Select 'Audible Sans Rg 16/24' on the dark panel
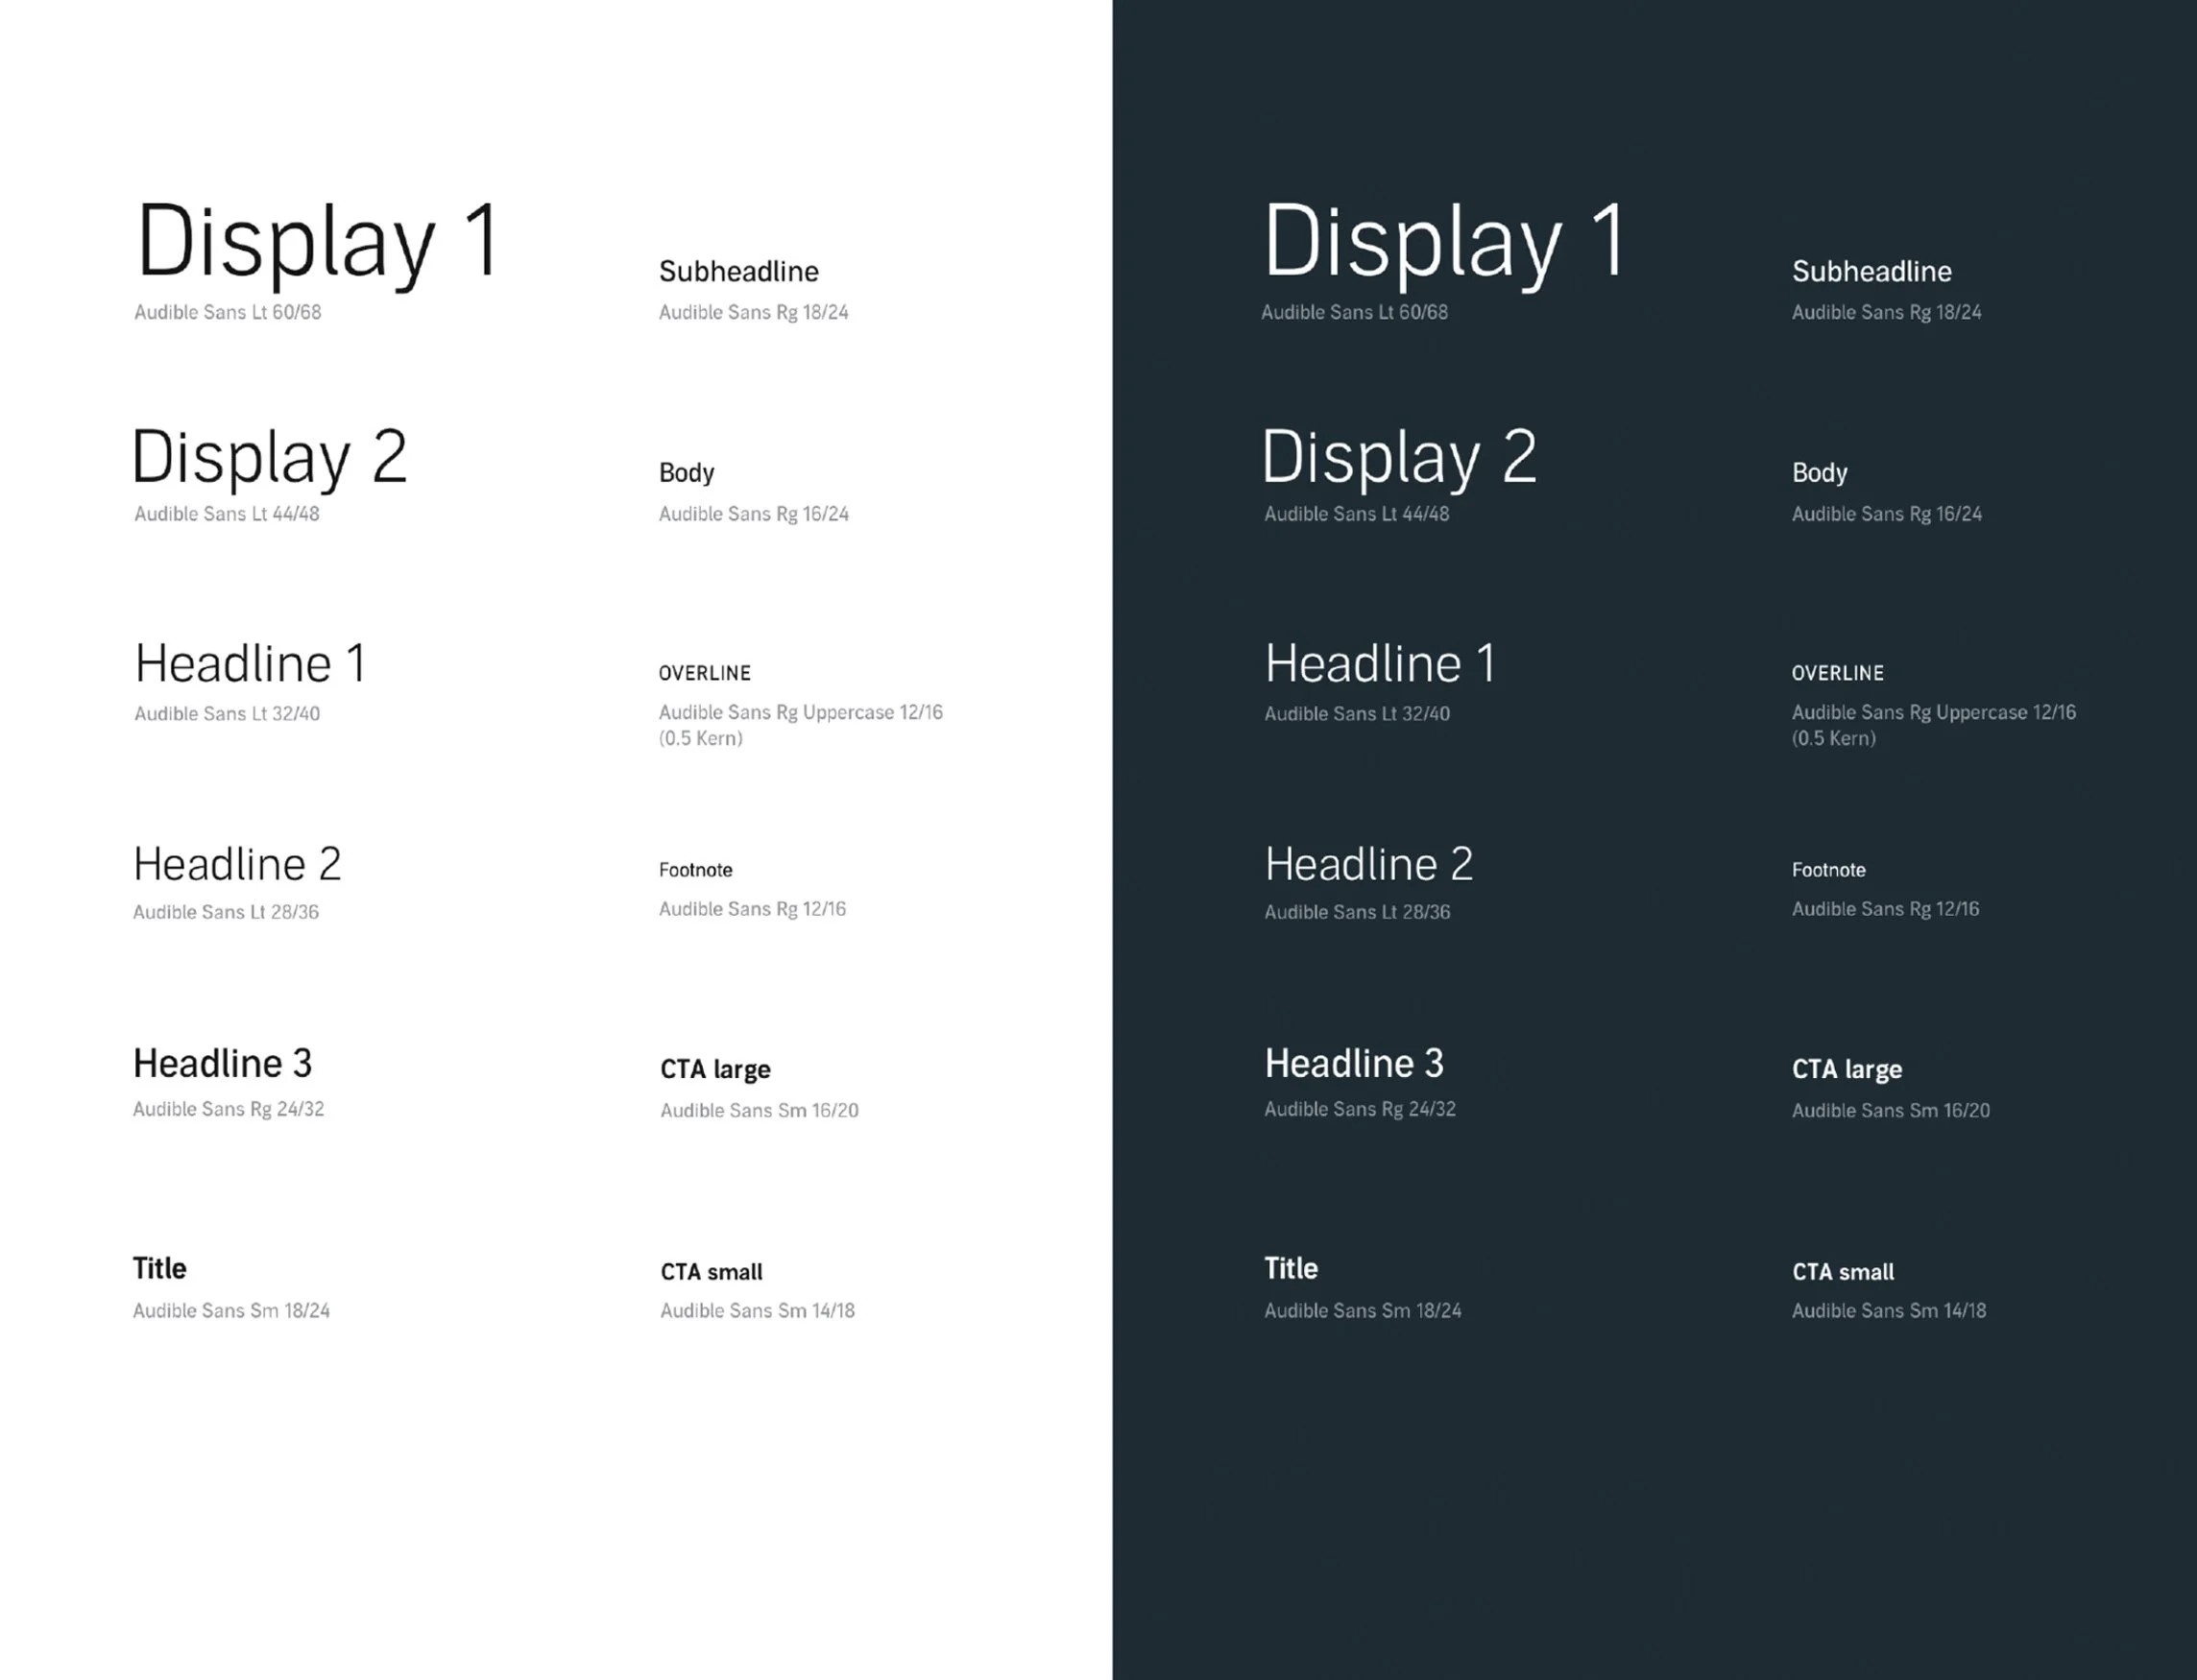The width and height of the screenshot is (2197, 1680). pyautogui.click(x=1887, y=514)
